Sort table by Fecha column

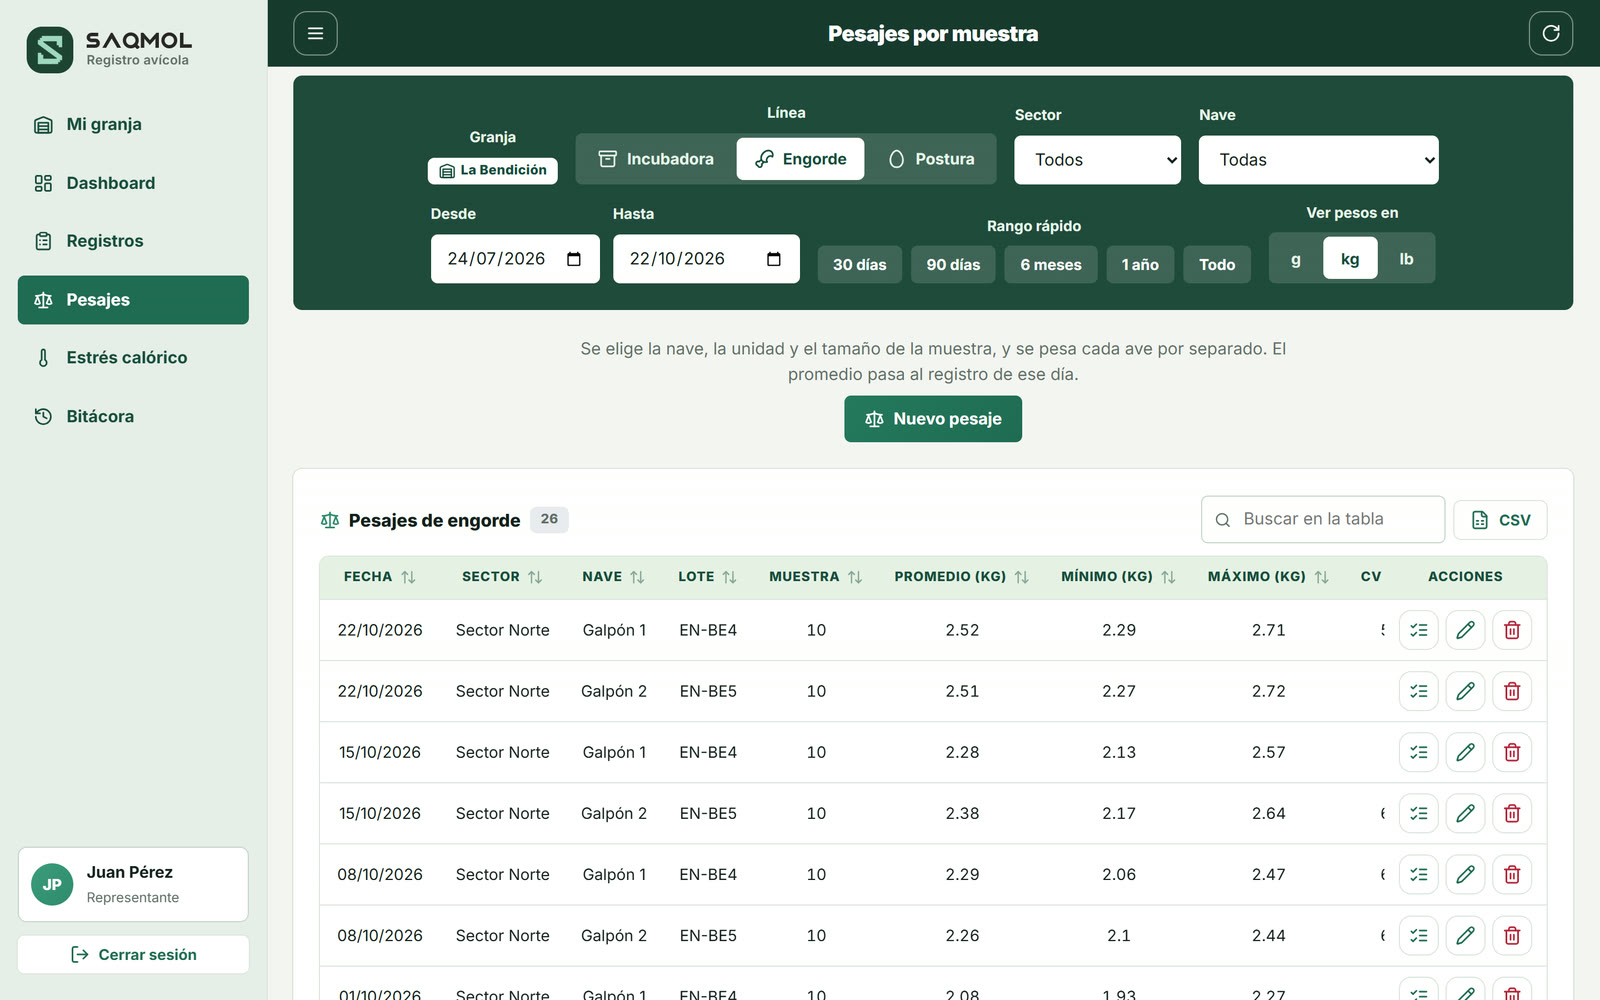[x=379, y=577]
